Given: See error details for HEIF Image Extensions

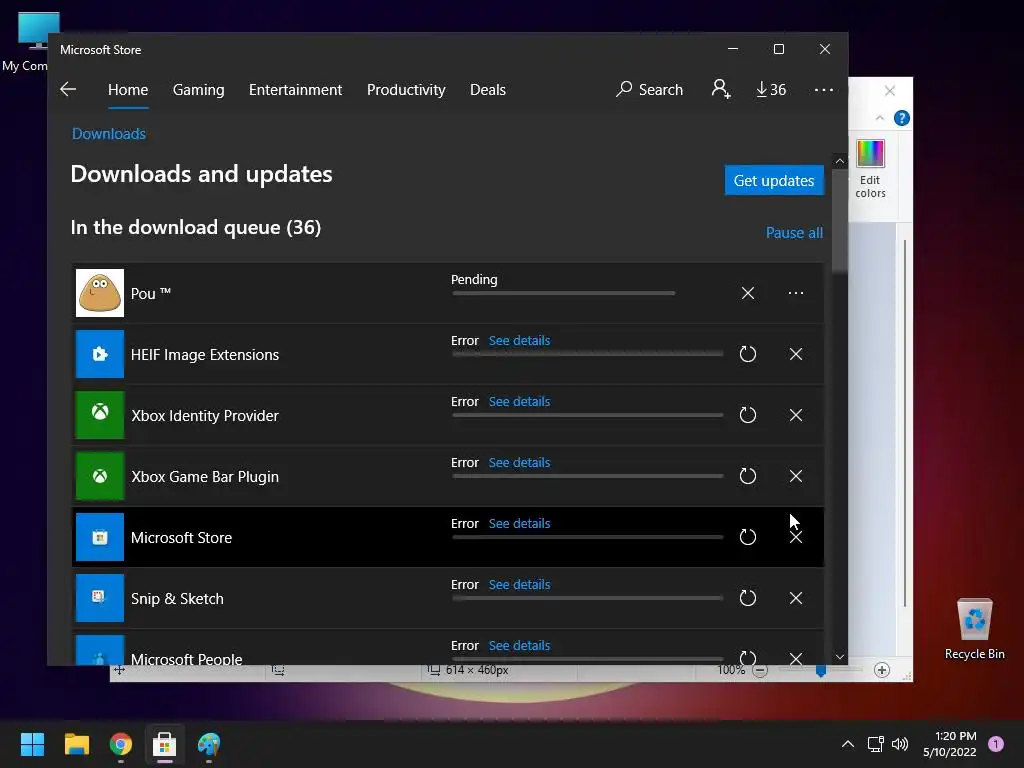Looking at the screenshot, I should [519, 340].
